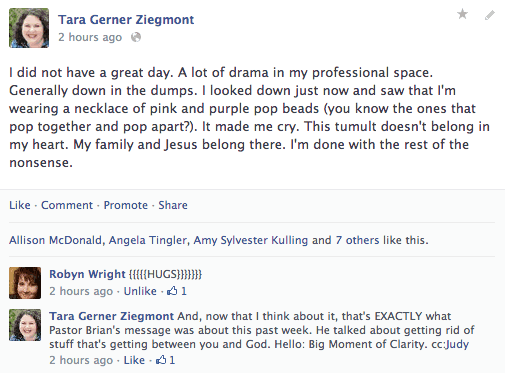Click the globe public audience icon
Screen dimensions: 505x373
136,37
